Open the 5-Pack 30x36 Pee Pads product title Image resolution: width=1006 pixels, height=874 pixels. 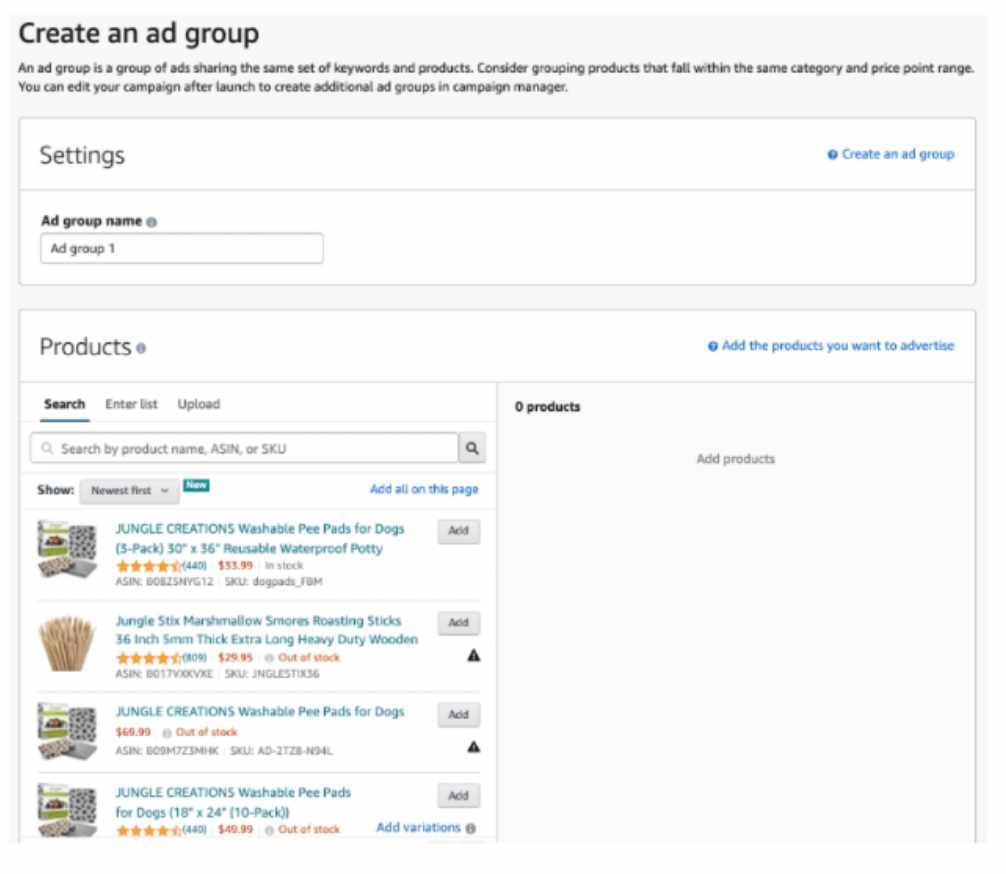(260, 538)
